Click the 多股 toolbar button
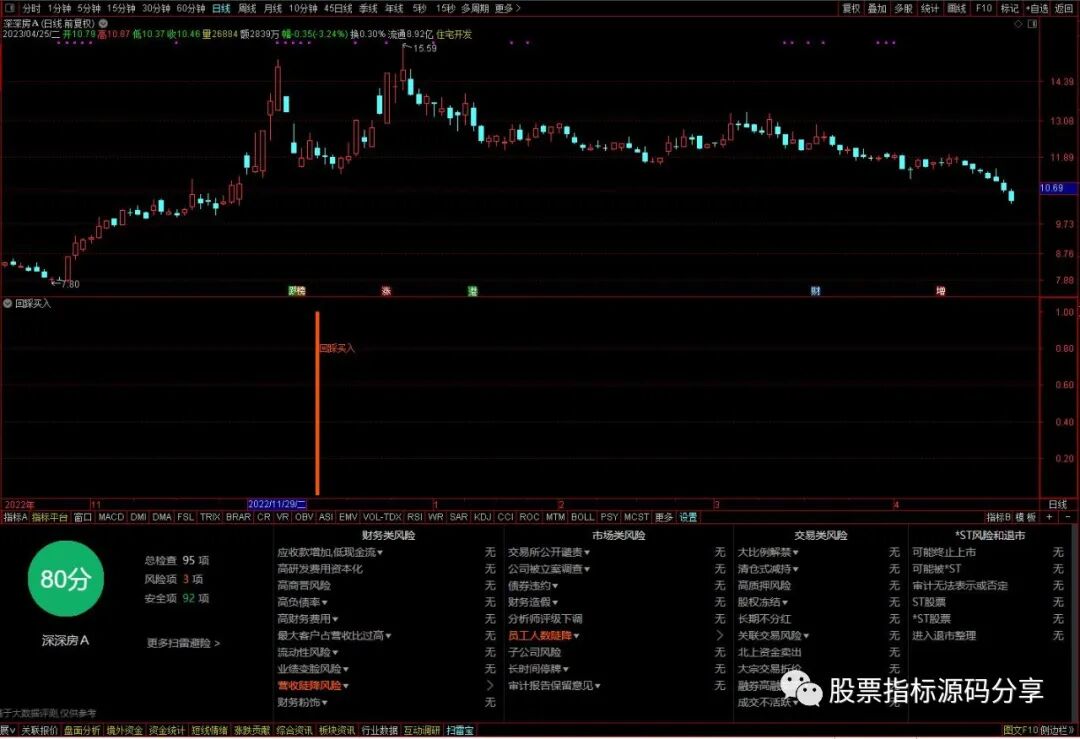Image resolution: width=1080 pixels, height=739 pixels. click(x=904, y=8)
